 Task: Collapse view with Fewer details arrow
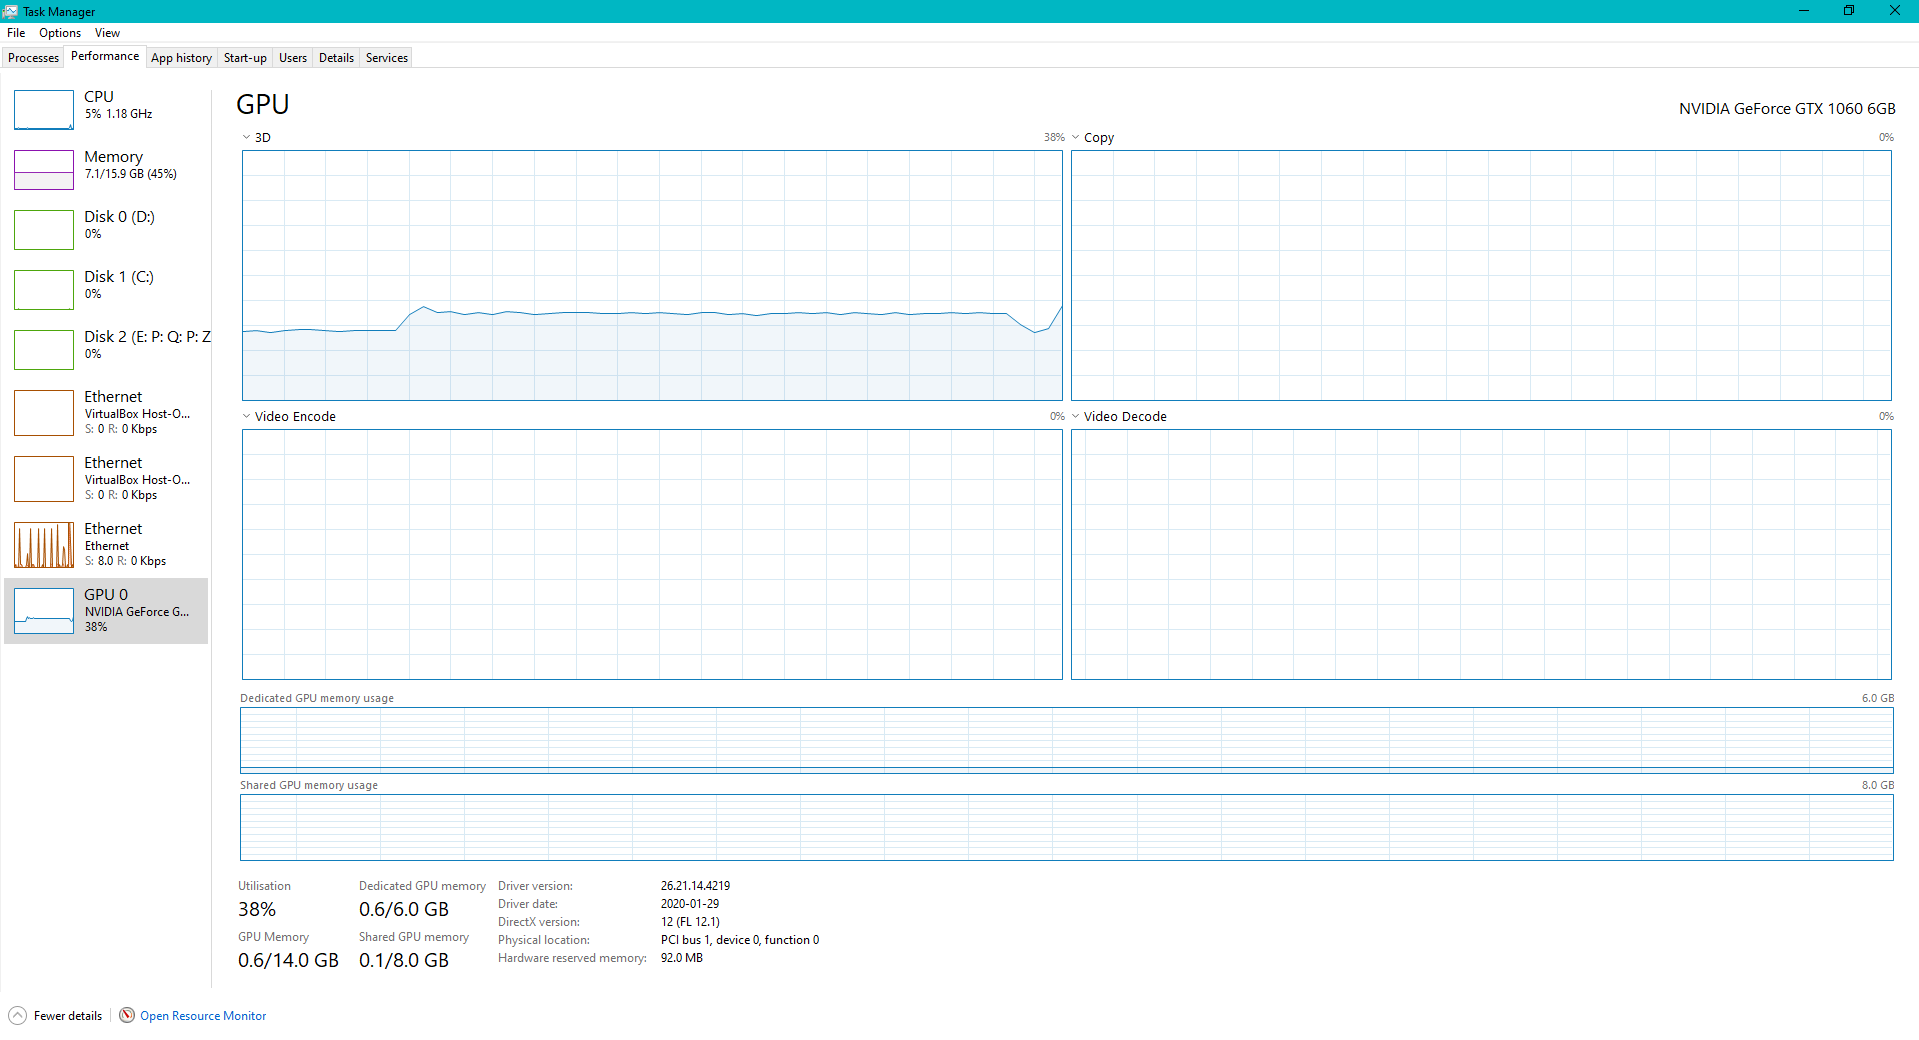tap(17, 1015)
